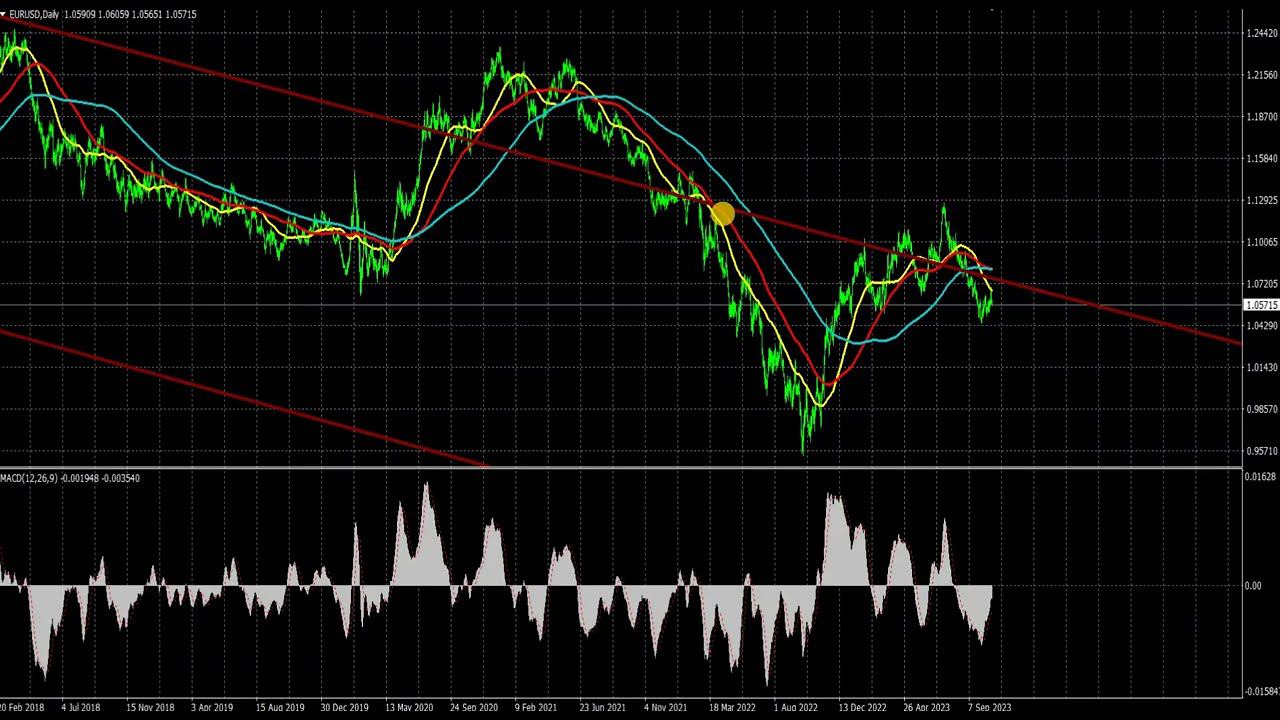Click the 15 Aug 2019 date label
The image size is (1280, 720).
click(279, 708)
